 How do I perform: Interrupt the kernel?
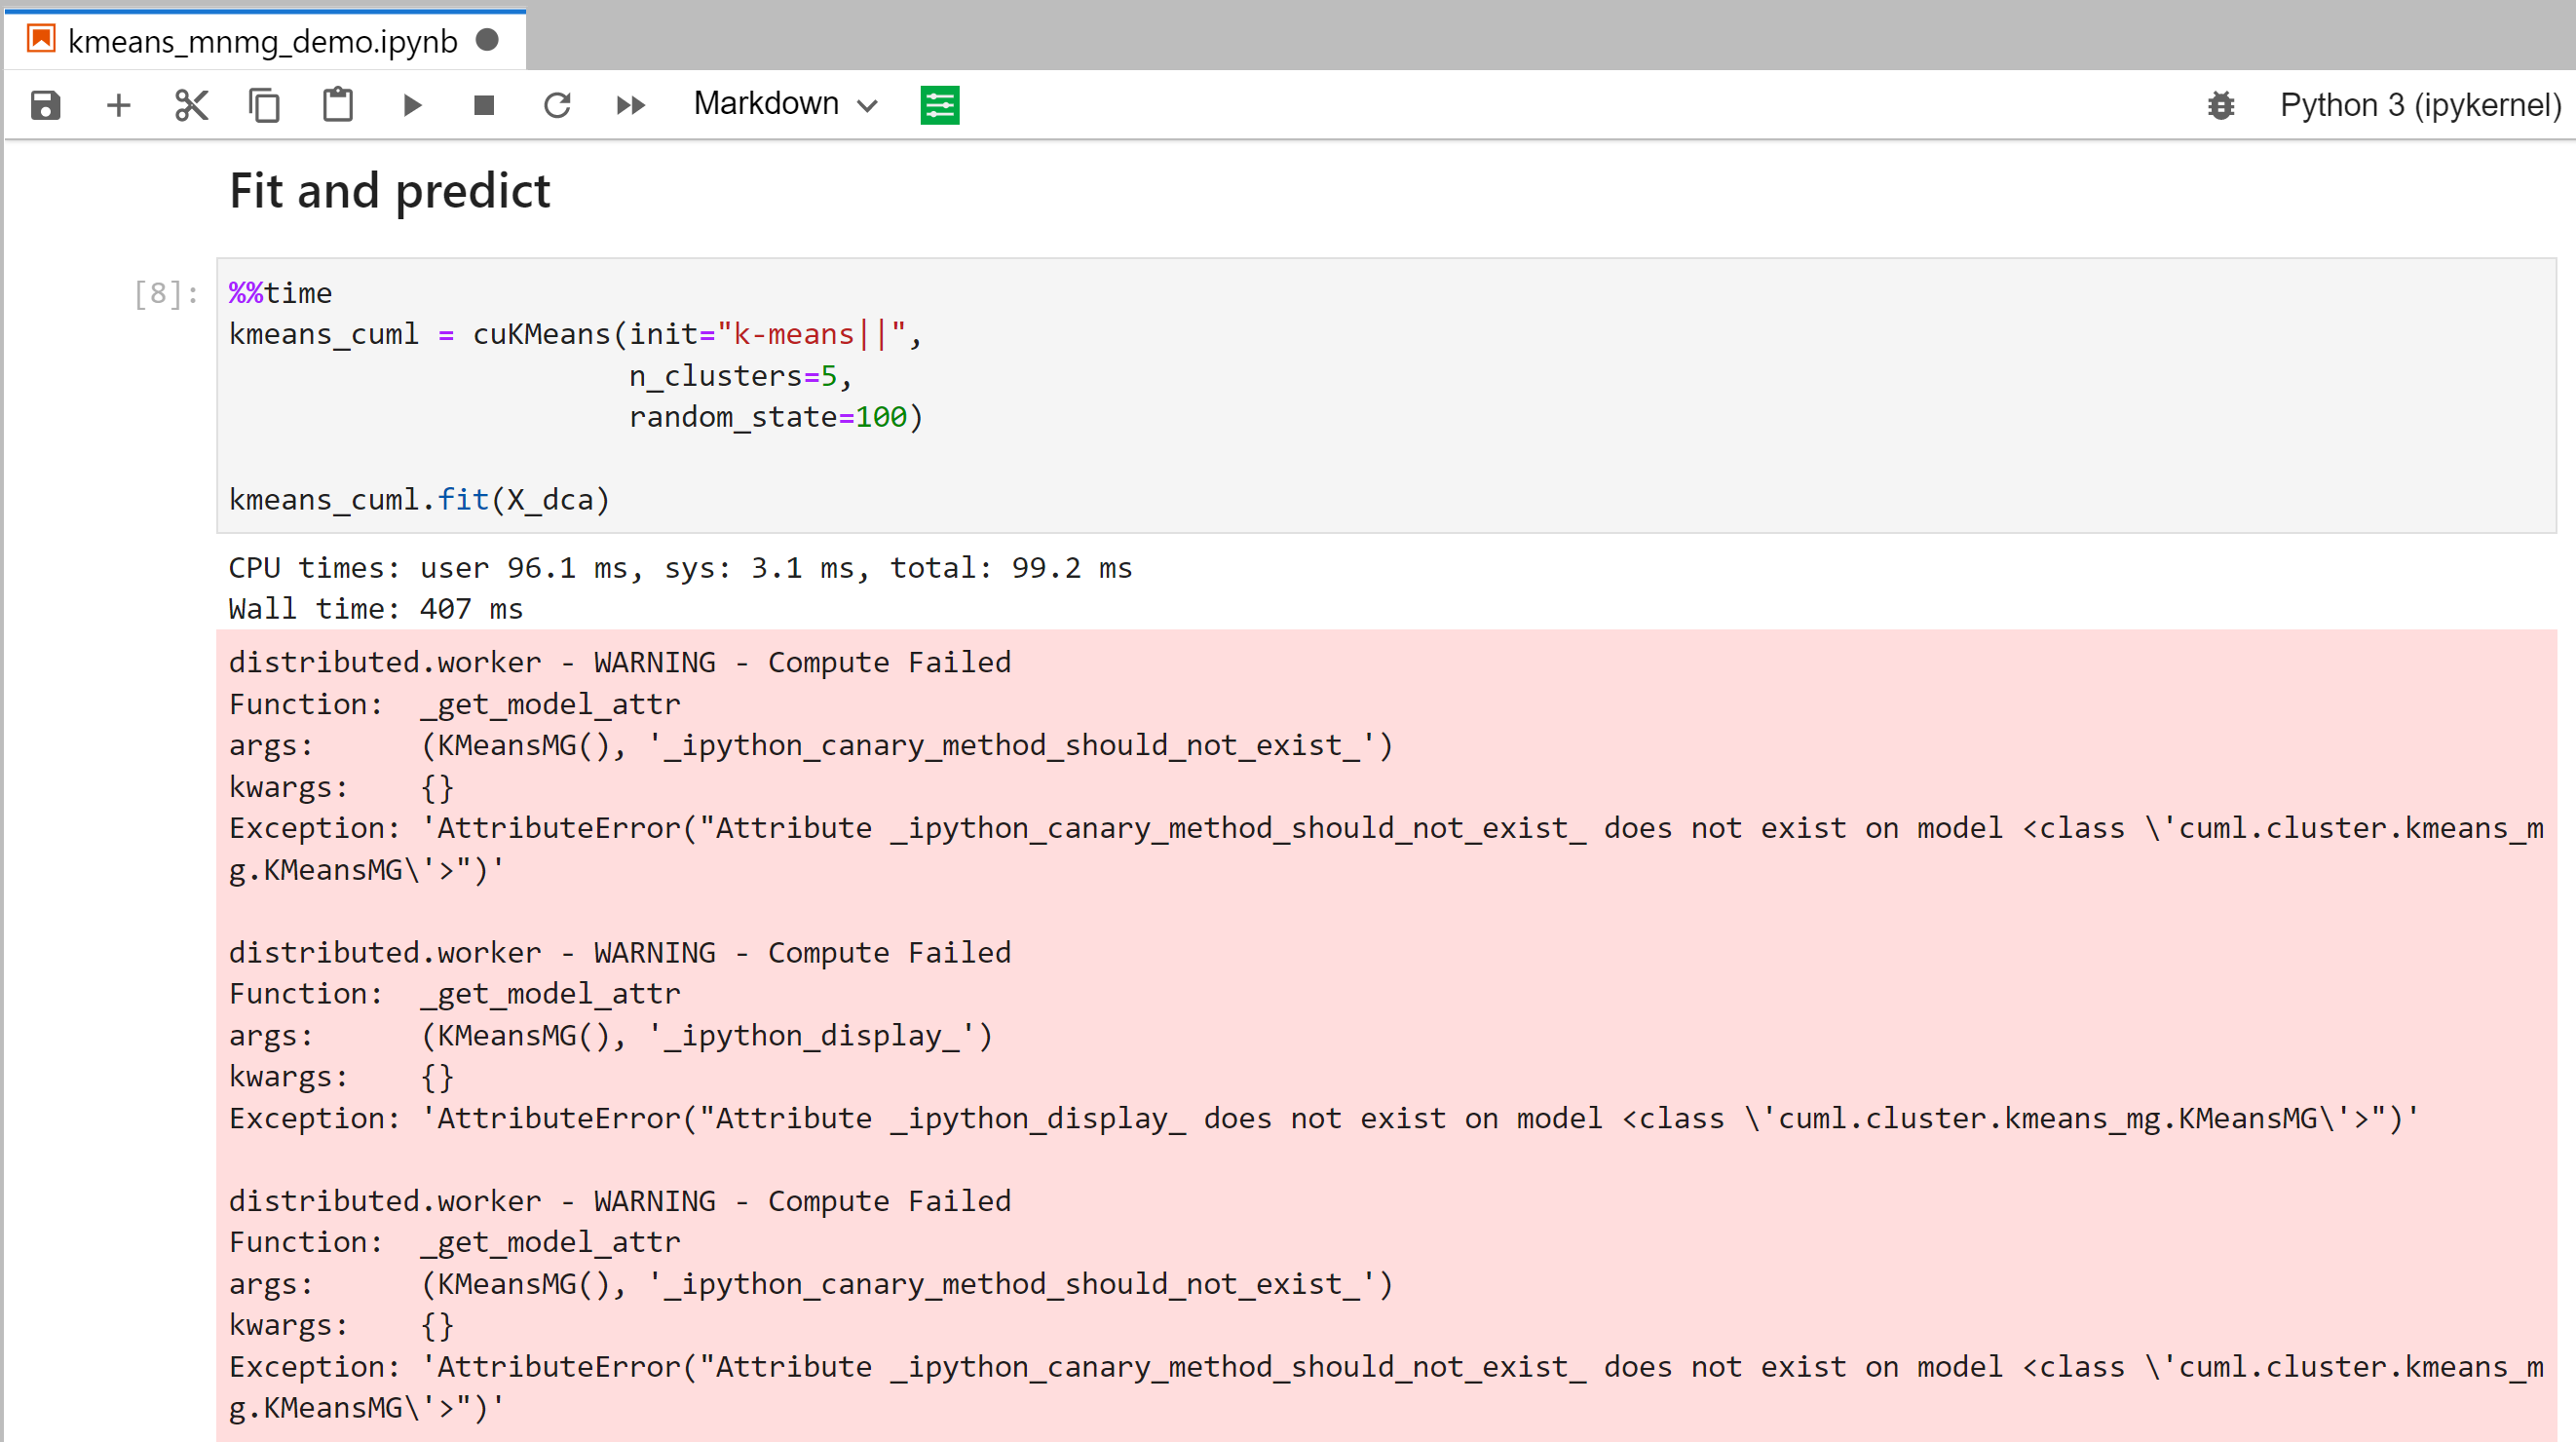[483, 104]
